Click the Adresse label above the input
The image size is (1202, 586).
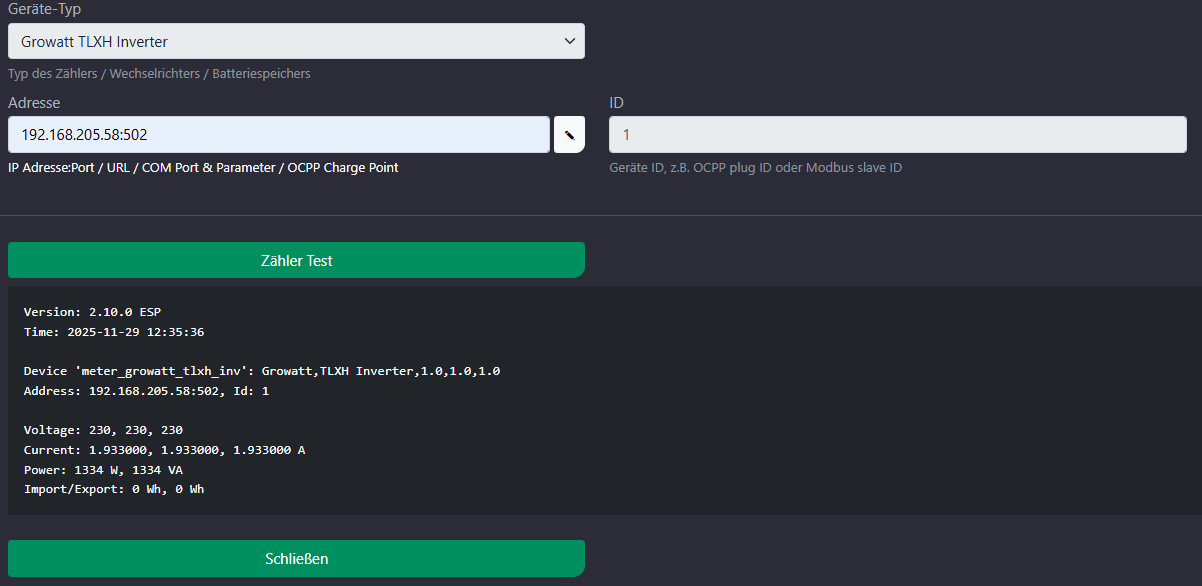tap(34, 102)
